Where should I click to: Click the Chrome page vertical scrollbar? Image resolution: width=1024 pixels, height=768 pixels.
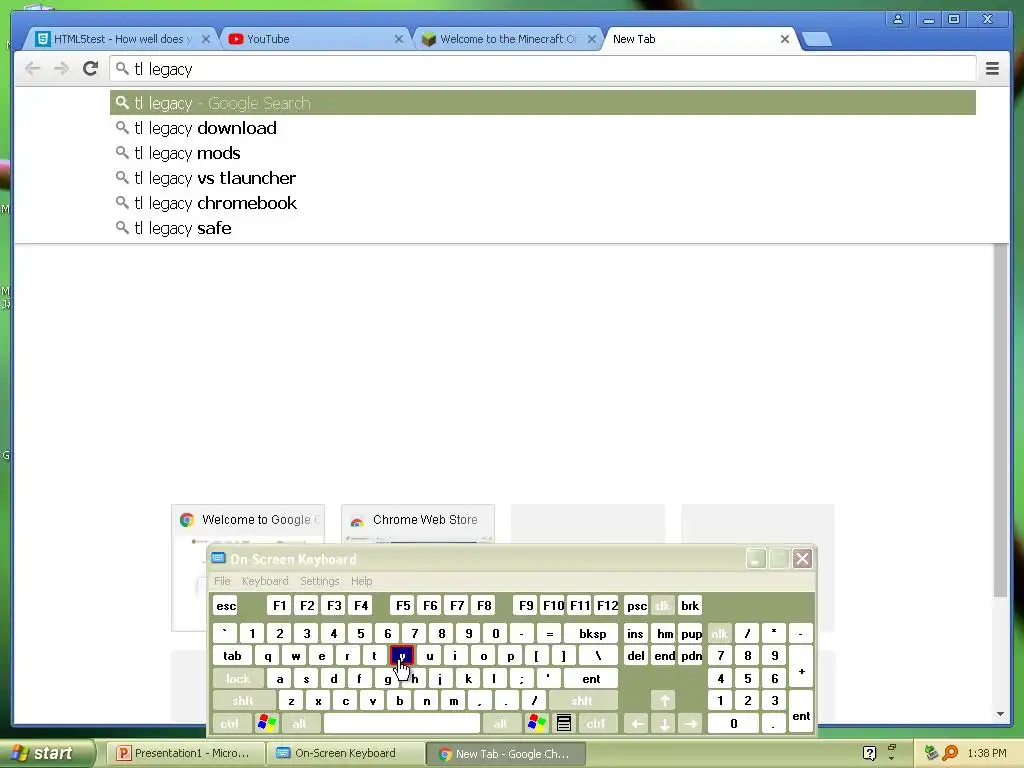point(1000,418)
